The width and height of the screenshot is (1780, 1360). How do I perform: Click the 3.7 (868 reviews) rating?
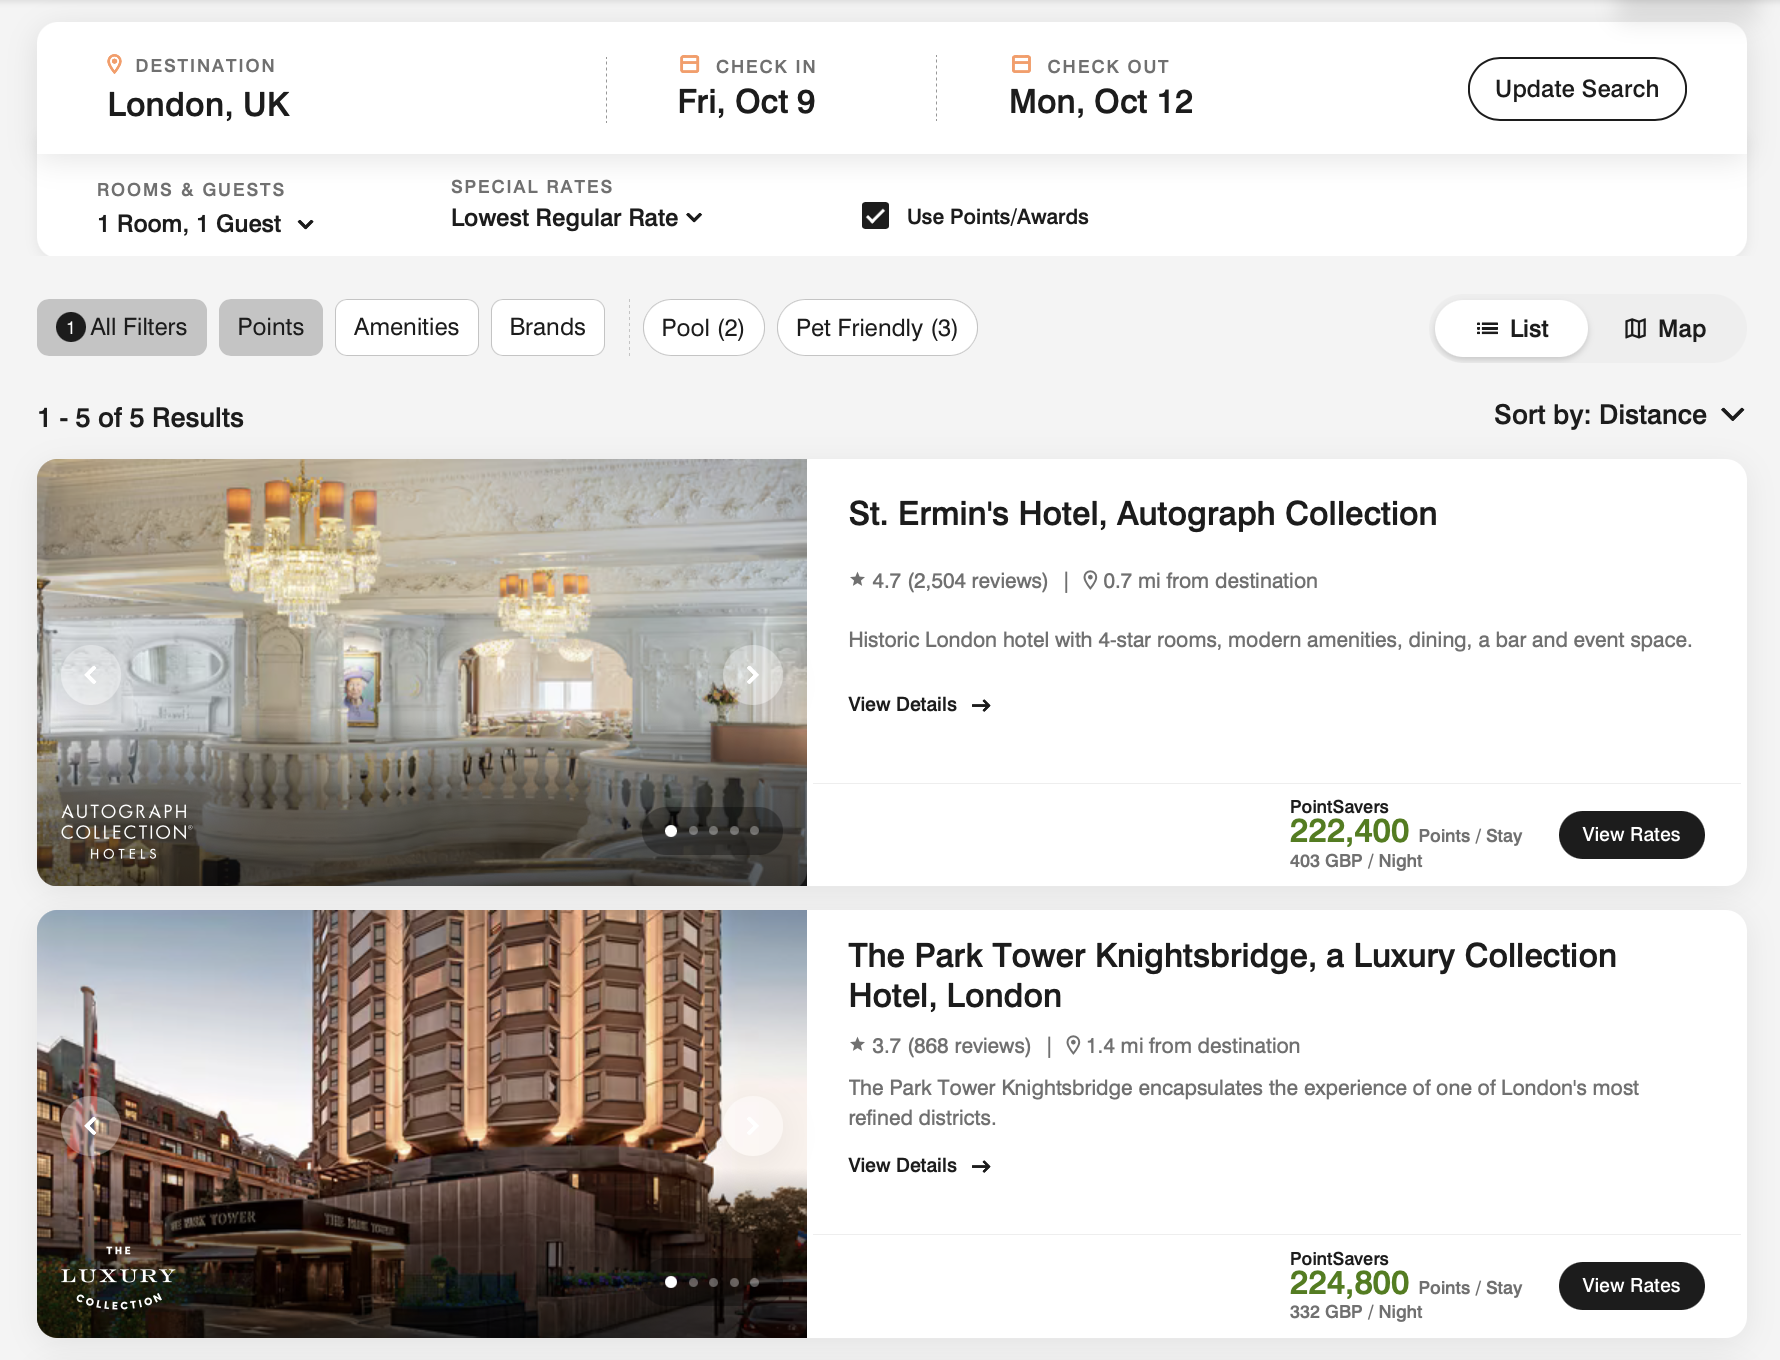pos(940,1046)
